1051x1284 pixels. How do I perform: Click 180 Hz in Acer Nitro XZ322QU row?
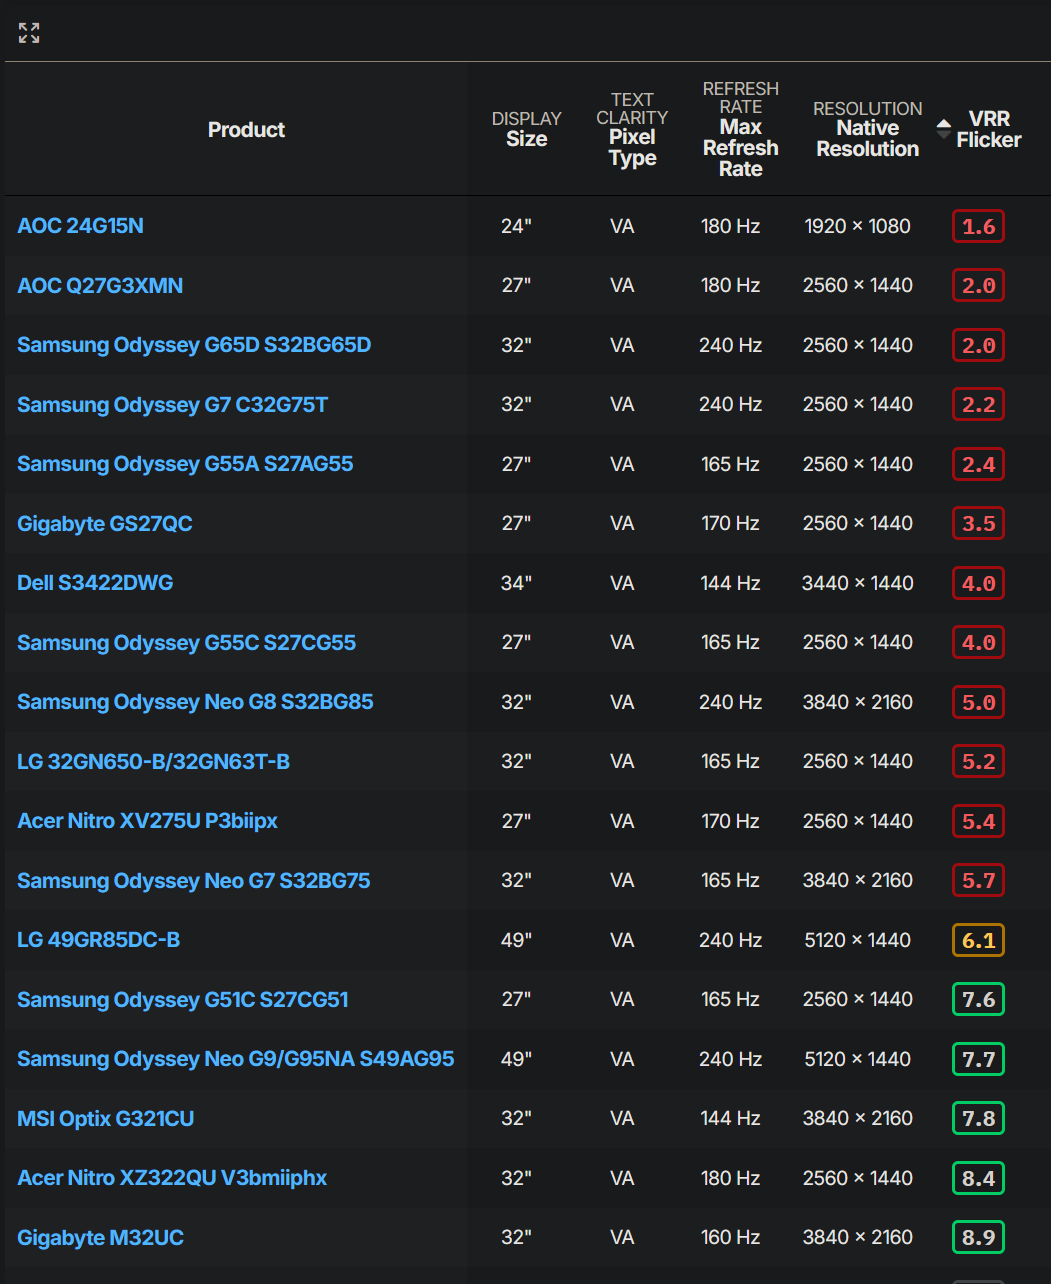[x=730, y=1178]
